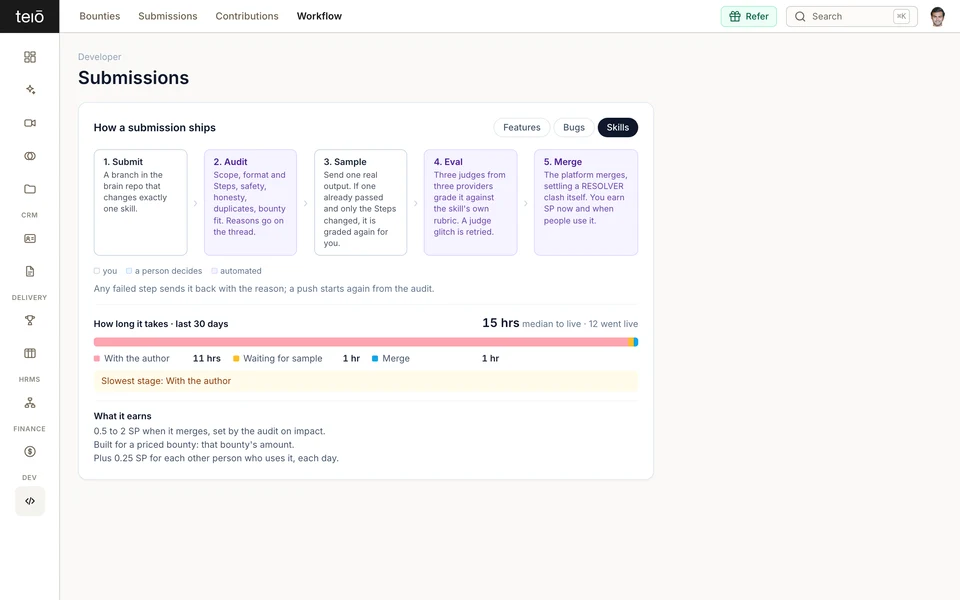Click the 3. Sample step card

(361, 203)
